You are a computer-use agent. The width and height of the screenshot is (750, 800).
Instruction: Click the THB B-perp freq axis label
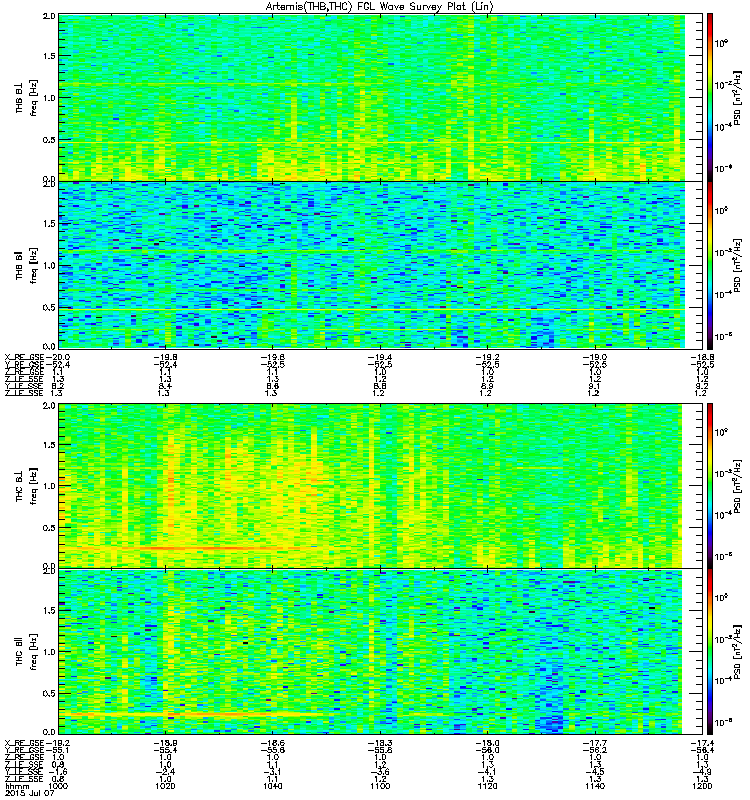[x=26, y=97]
